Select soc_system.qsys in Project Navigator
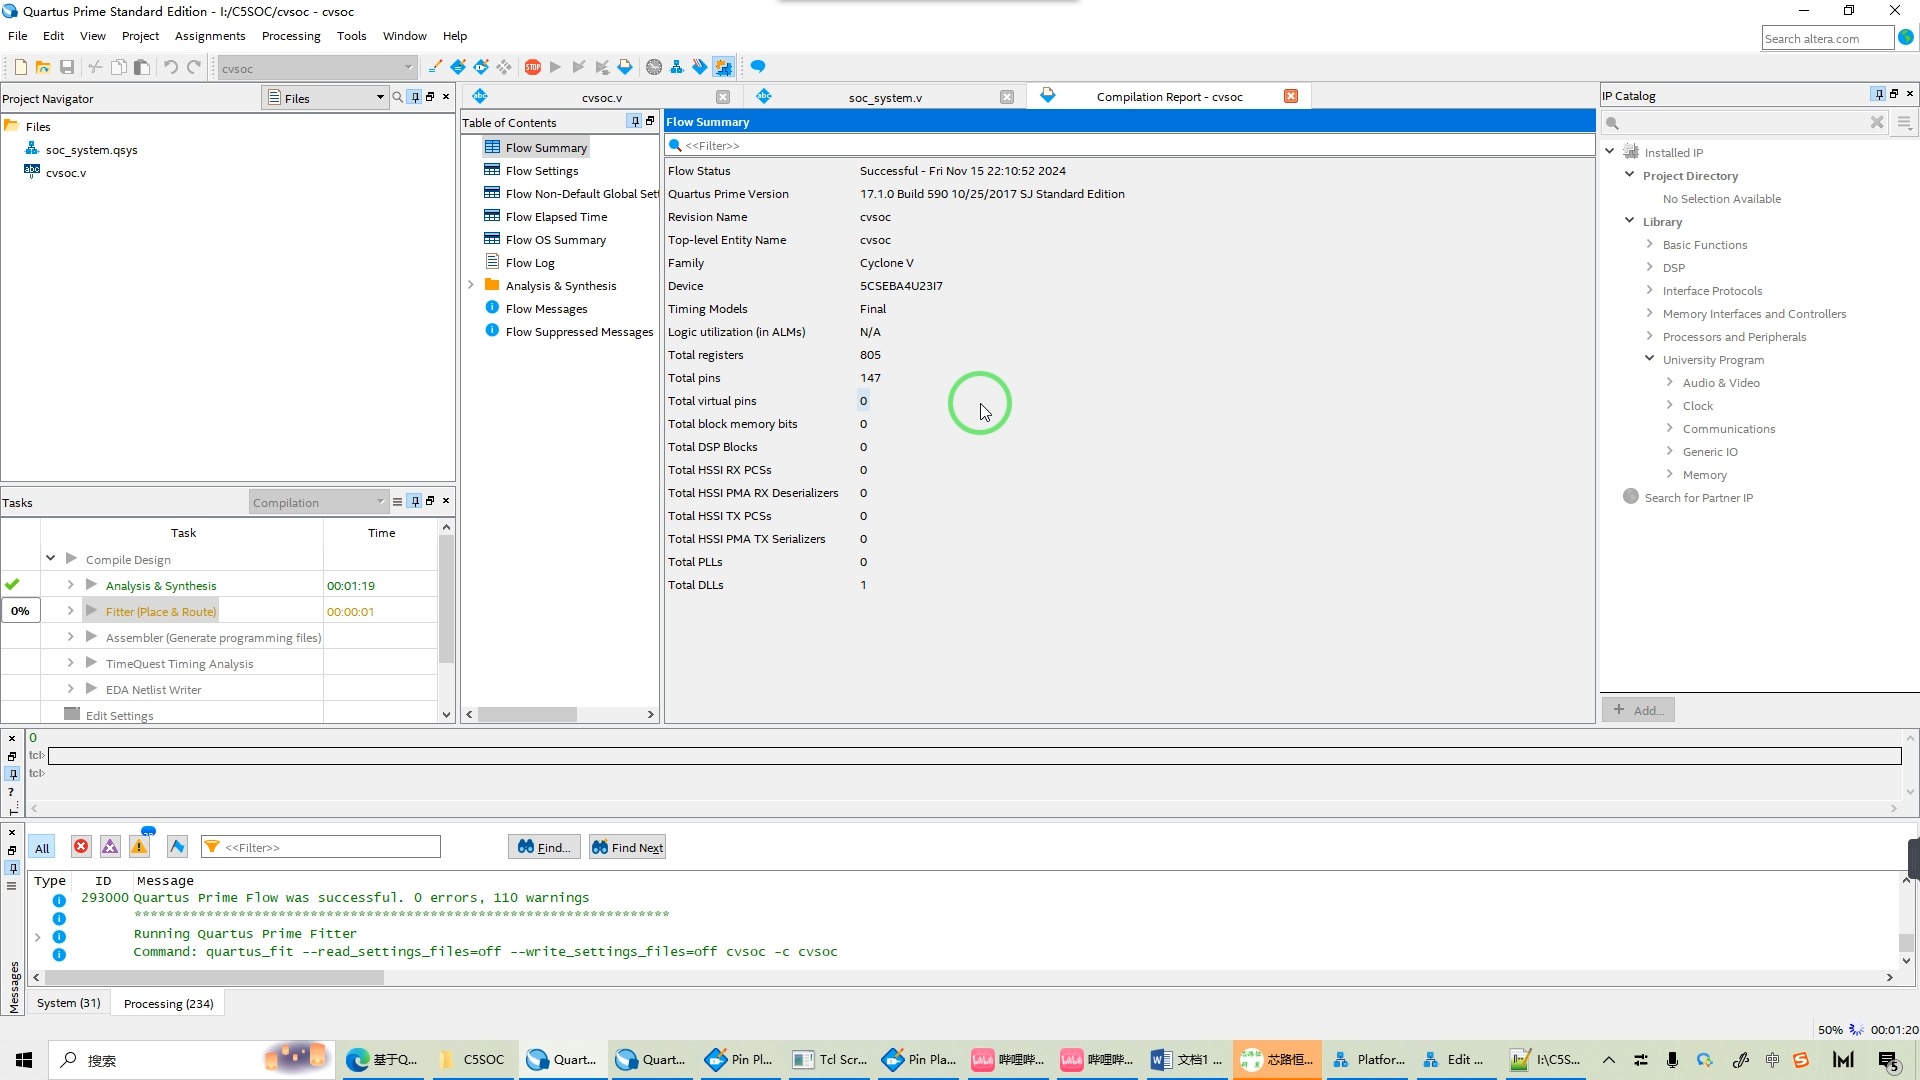This screenshot has height=1080, width=1920. click(x=91, y=149)
